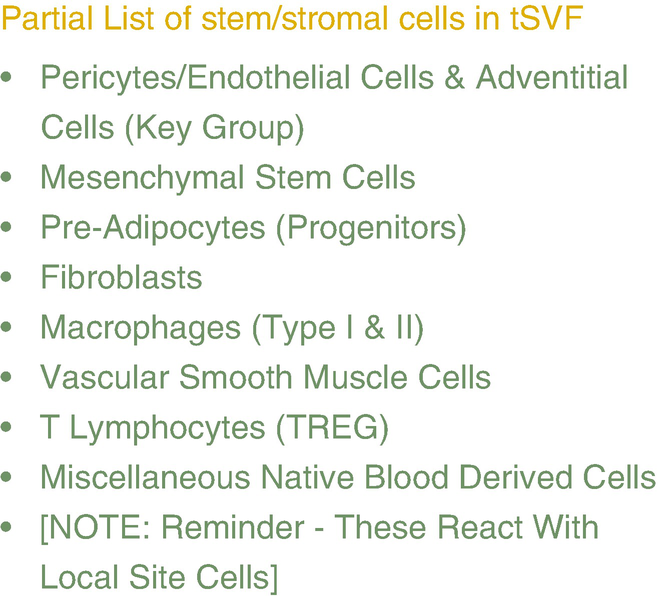Select the 'Vascular Smooth Muscle Cells' text
Screen dimensions: 659x596
pos(265,377)
